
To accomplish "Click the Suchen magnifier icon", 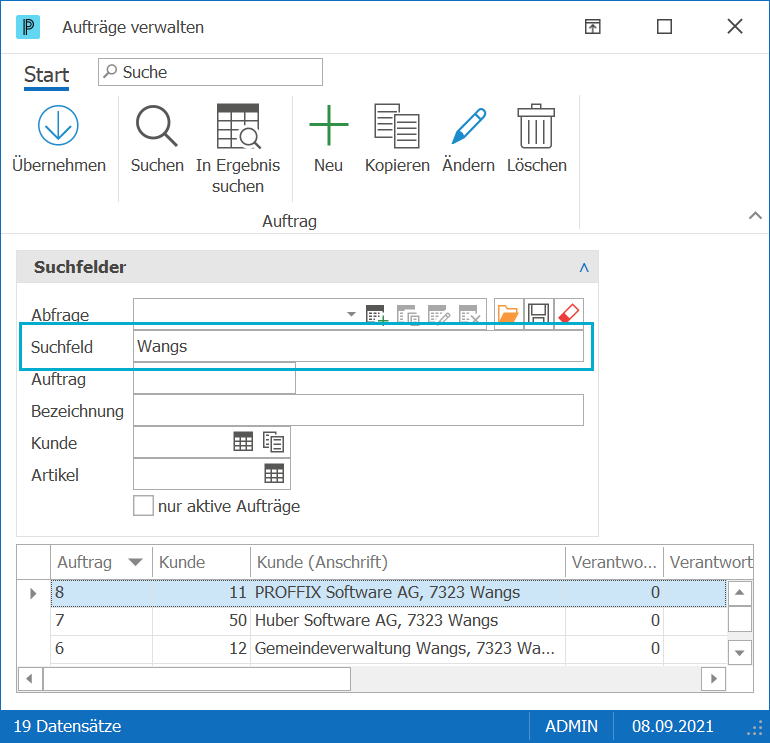I will (x=157, y=126).
